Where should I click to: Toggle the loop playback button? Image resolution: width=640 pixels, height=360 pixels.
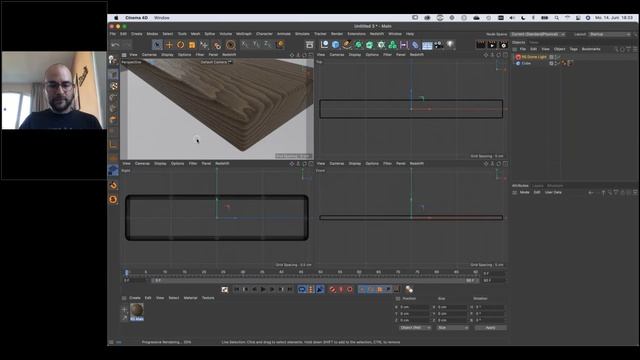(x=302, y=289)
